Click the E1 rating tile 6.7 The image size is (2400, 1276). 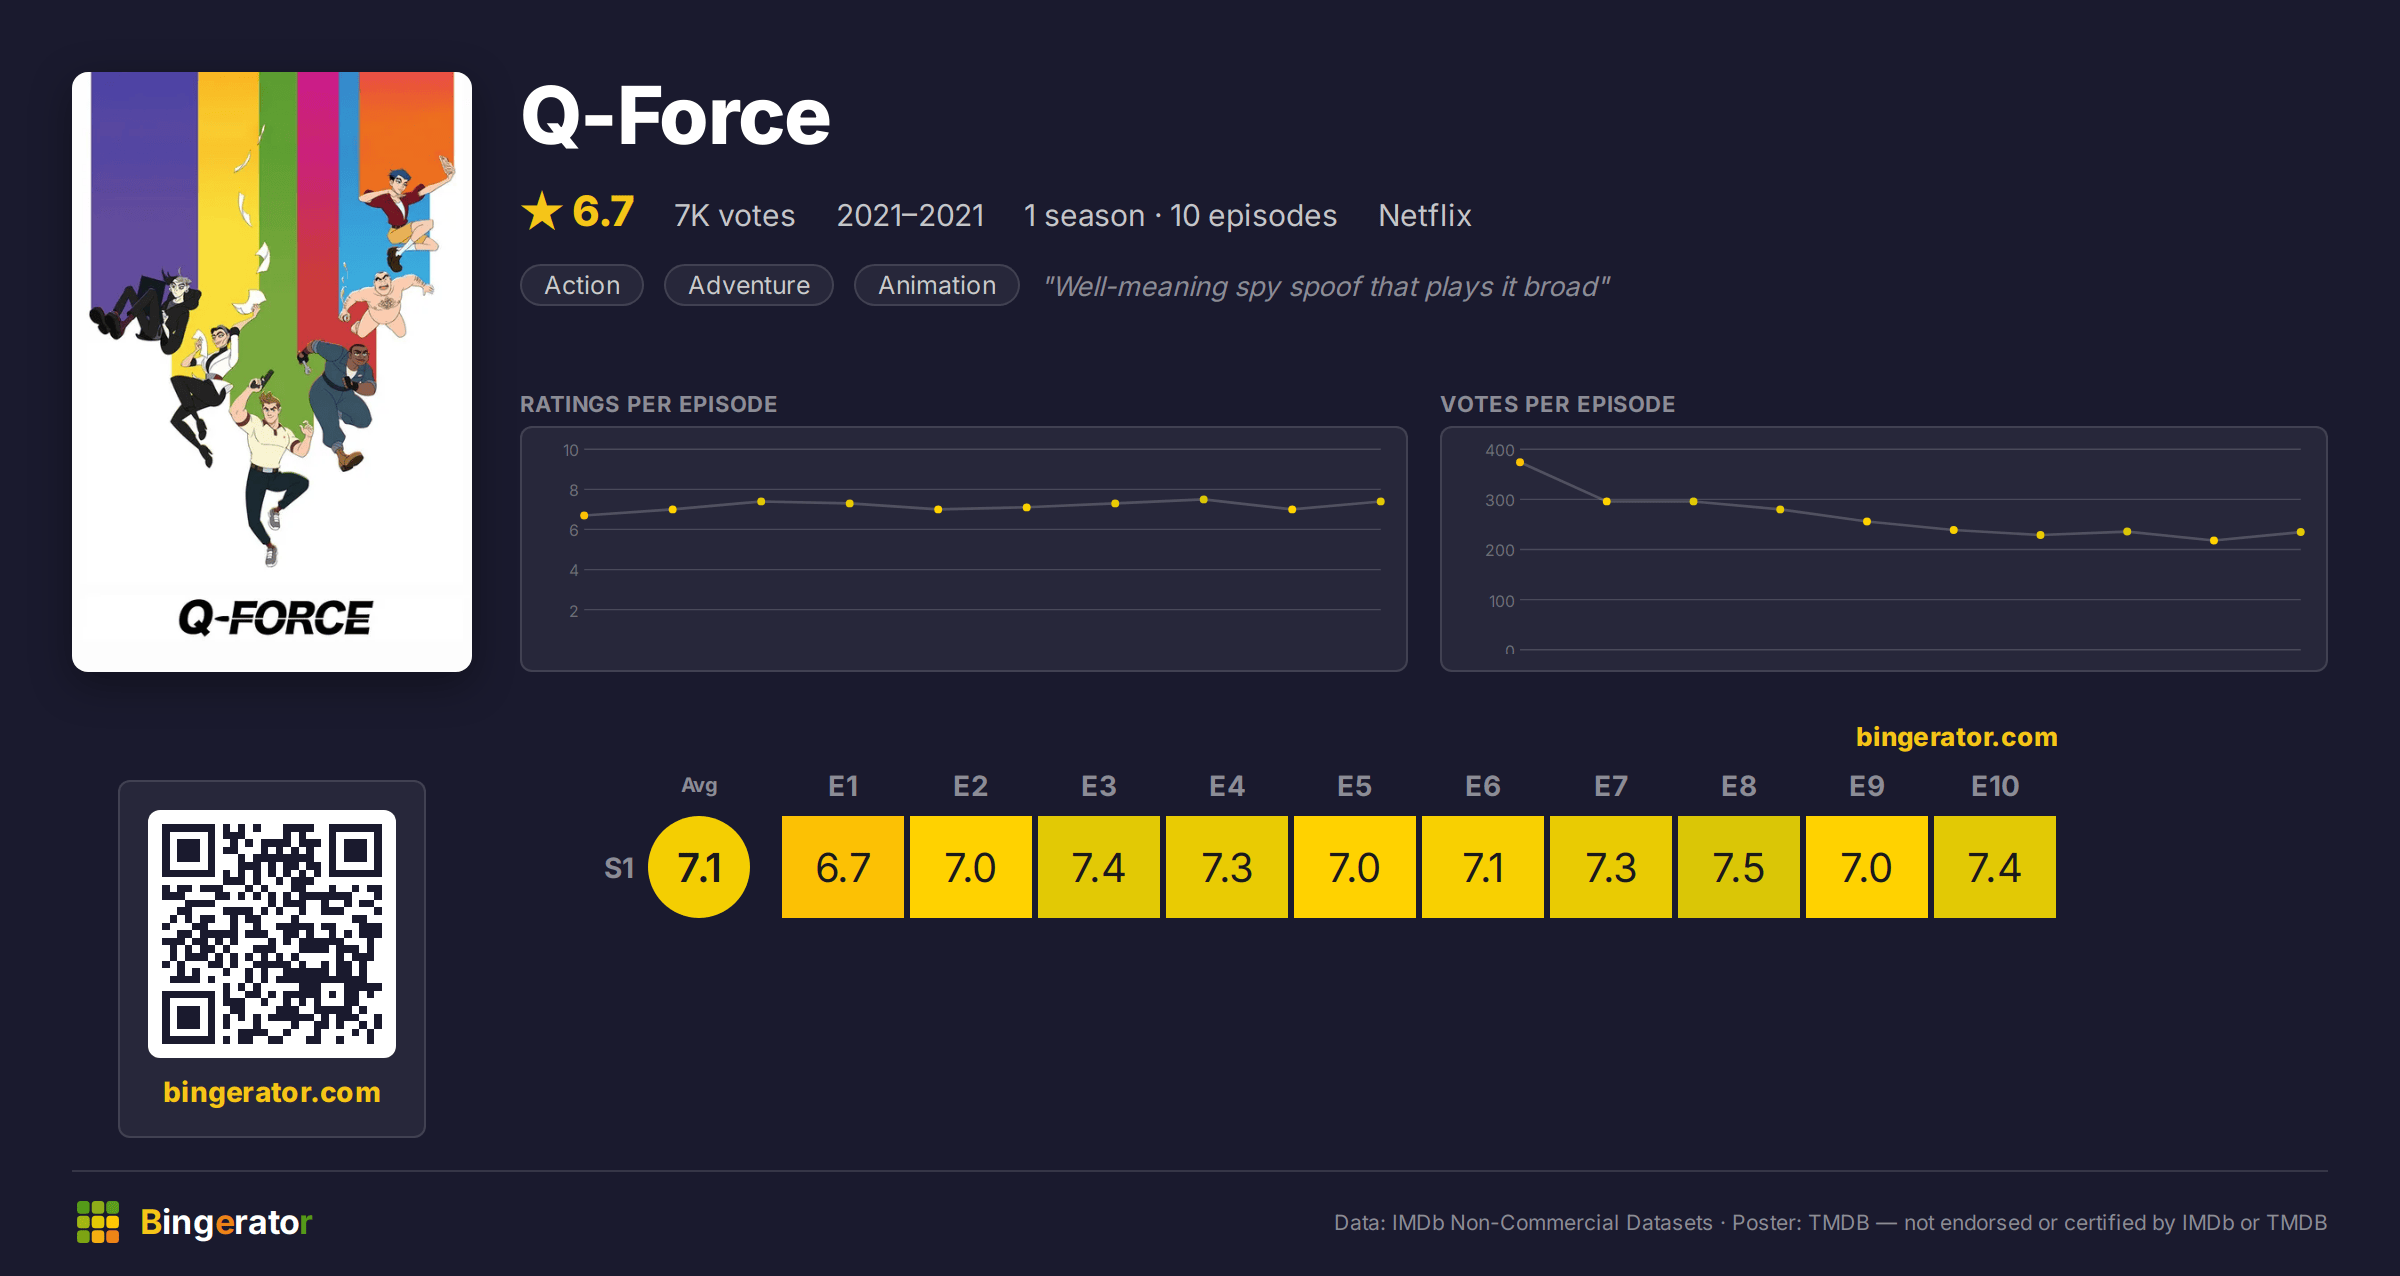843,867
